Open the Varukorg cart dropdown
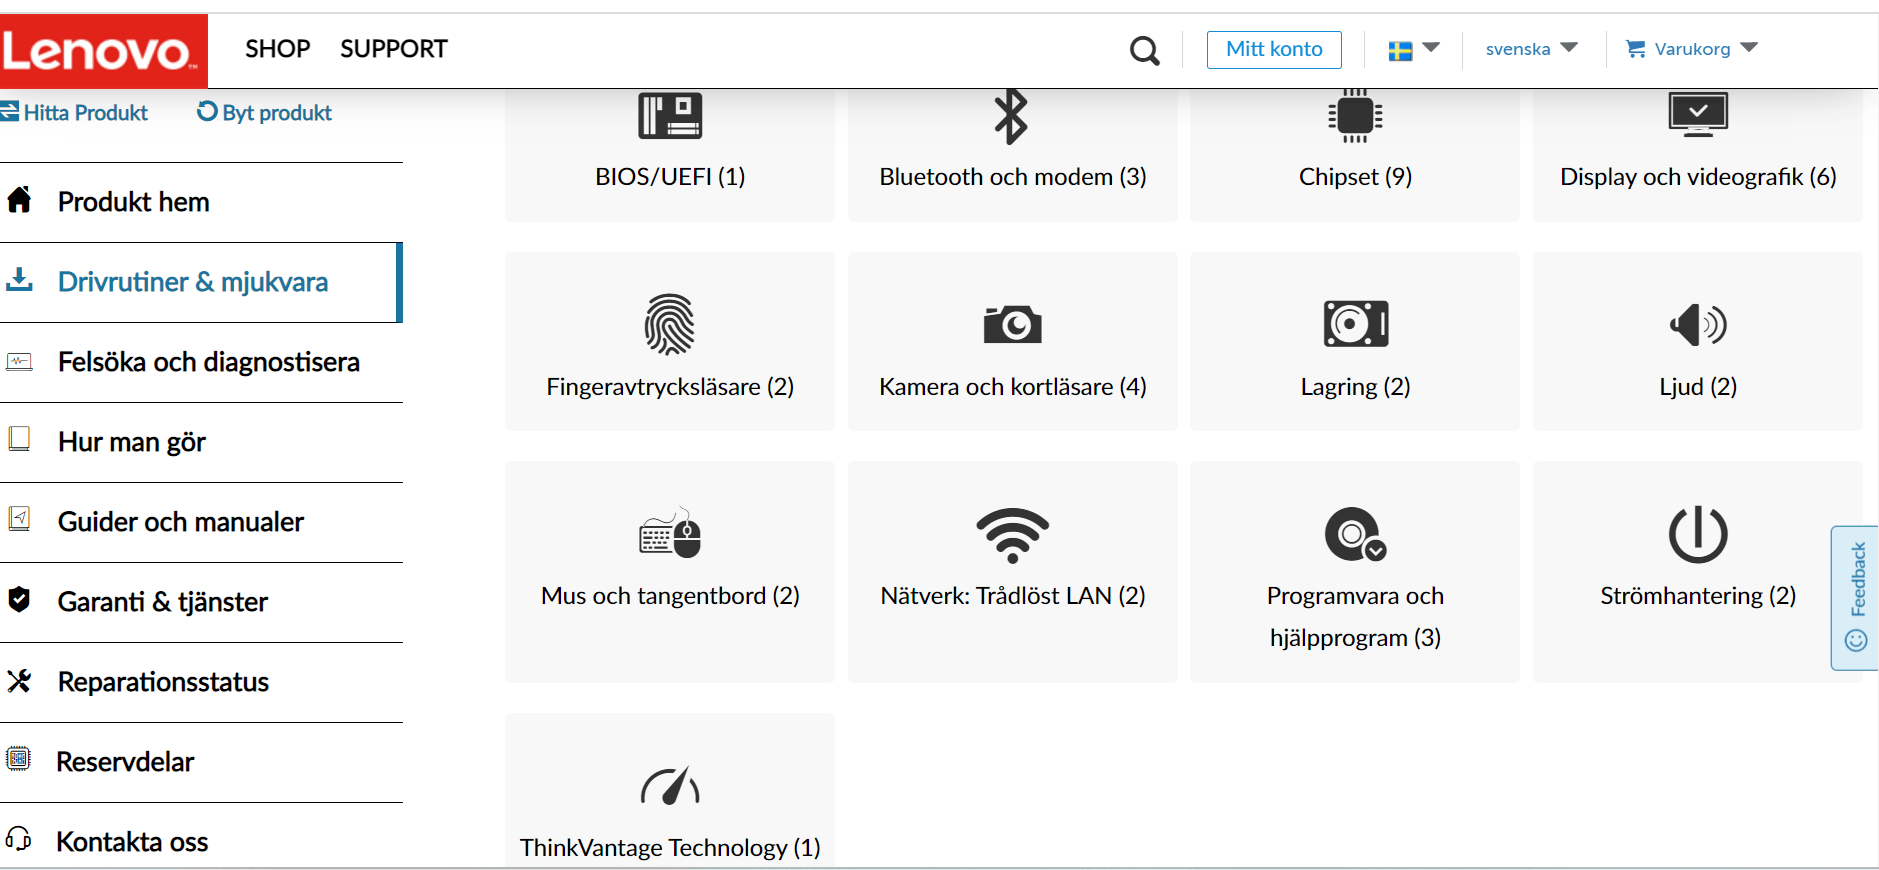This screenshot has height=870, width=1879. pos(1692,48)
